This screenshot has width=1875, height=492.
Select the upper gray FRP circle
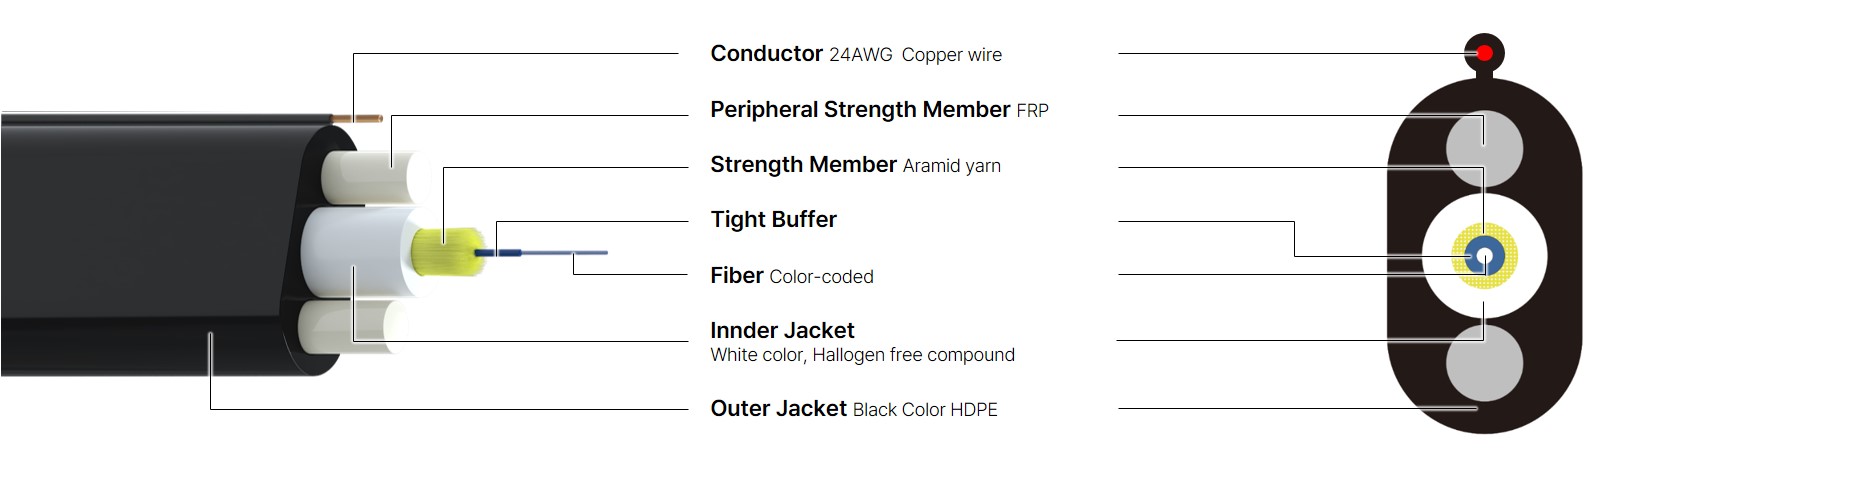click(1485, 149)
